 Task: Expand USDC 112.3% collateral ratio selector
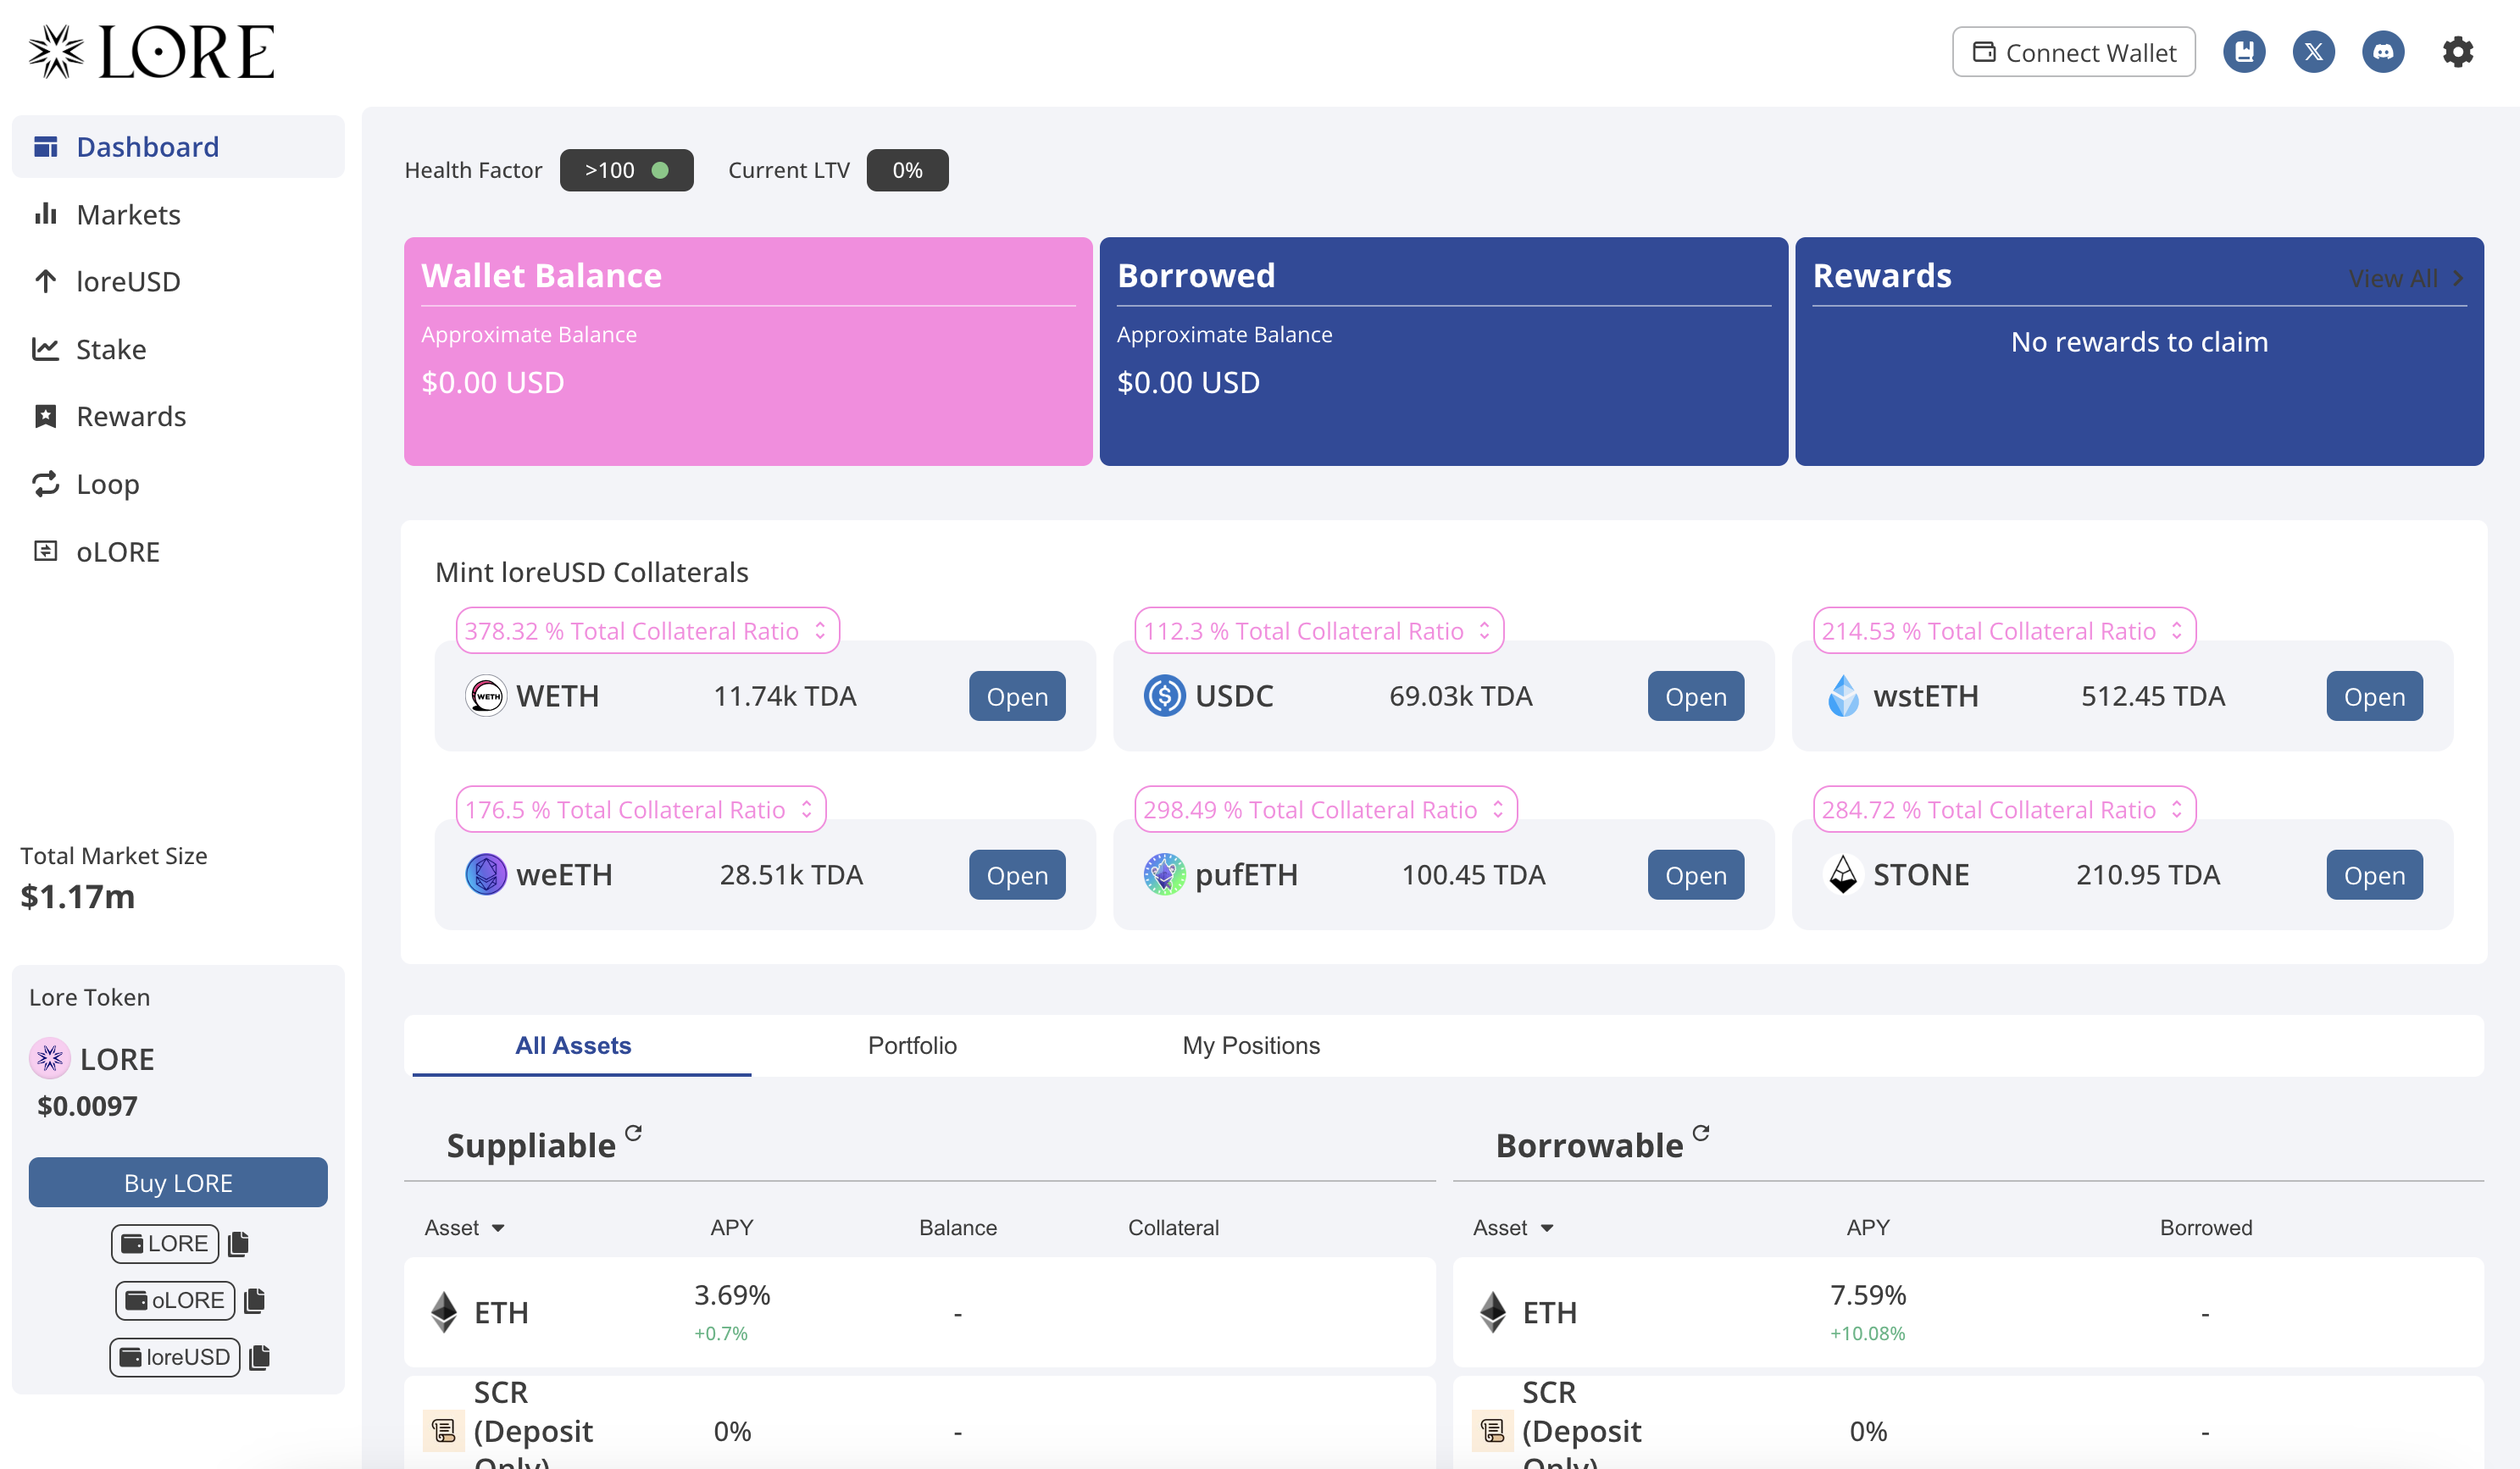(x=1318, y=631)
